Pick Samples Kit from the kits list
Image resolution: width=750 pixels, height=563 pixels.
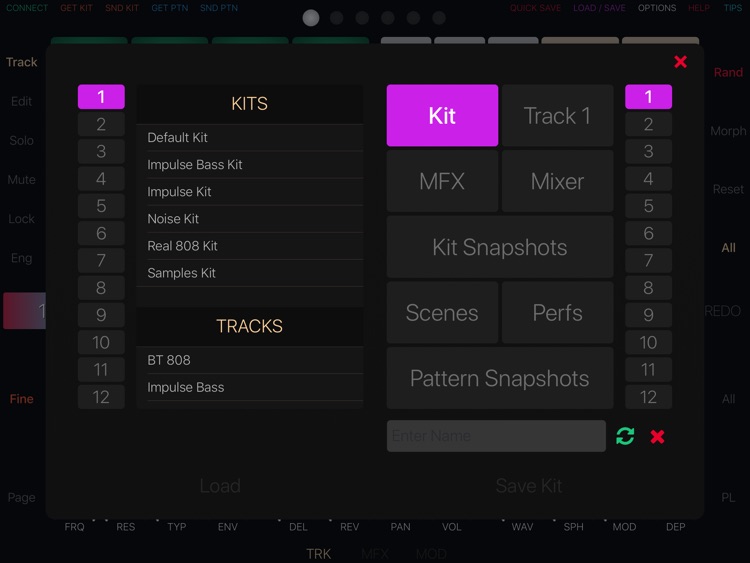[250, 273]
